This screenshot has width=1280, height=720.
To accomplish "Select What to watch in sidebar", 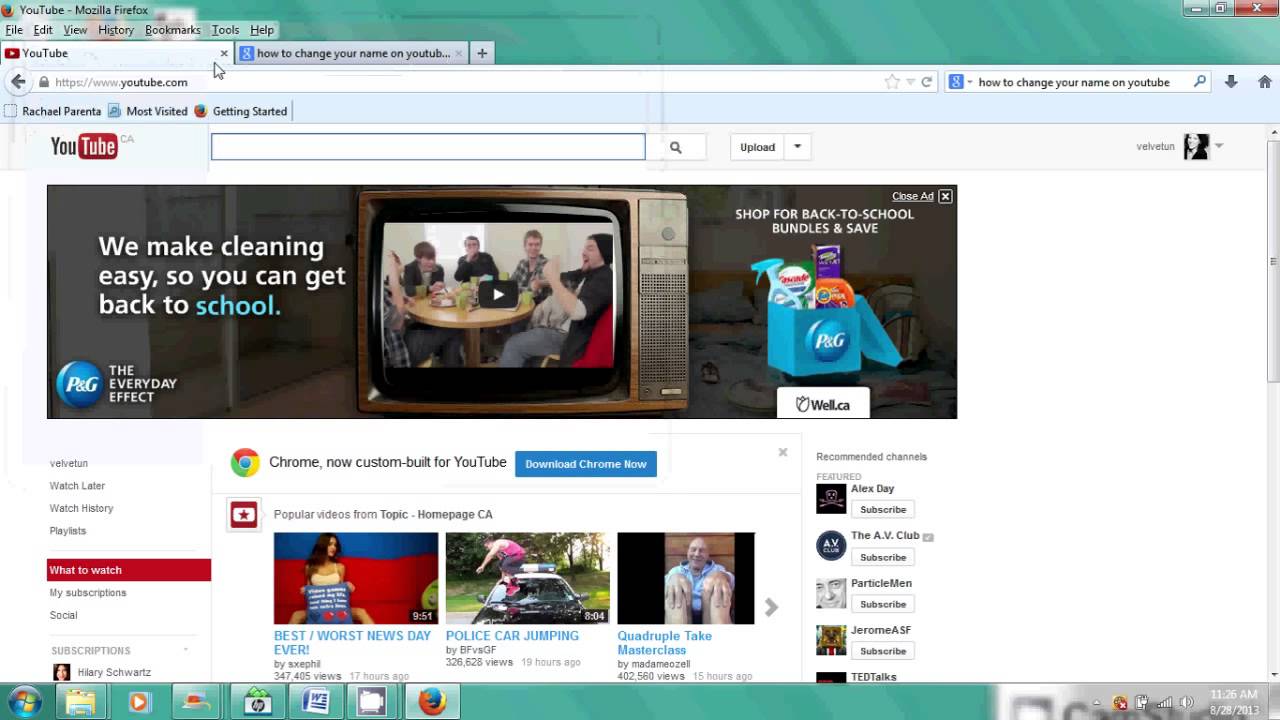I will click(129, 570).
